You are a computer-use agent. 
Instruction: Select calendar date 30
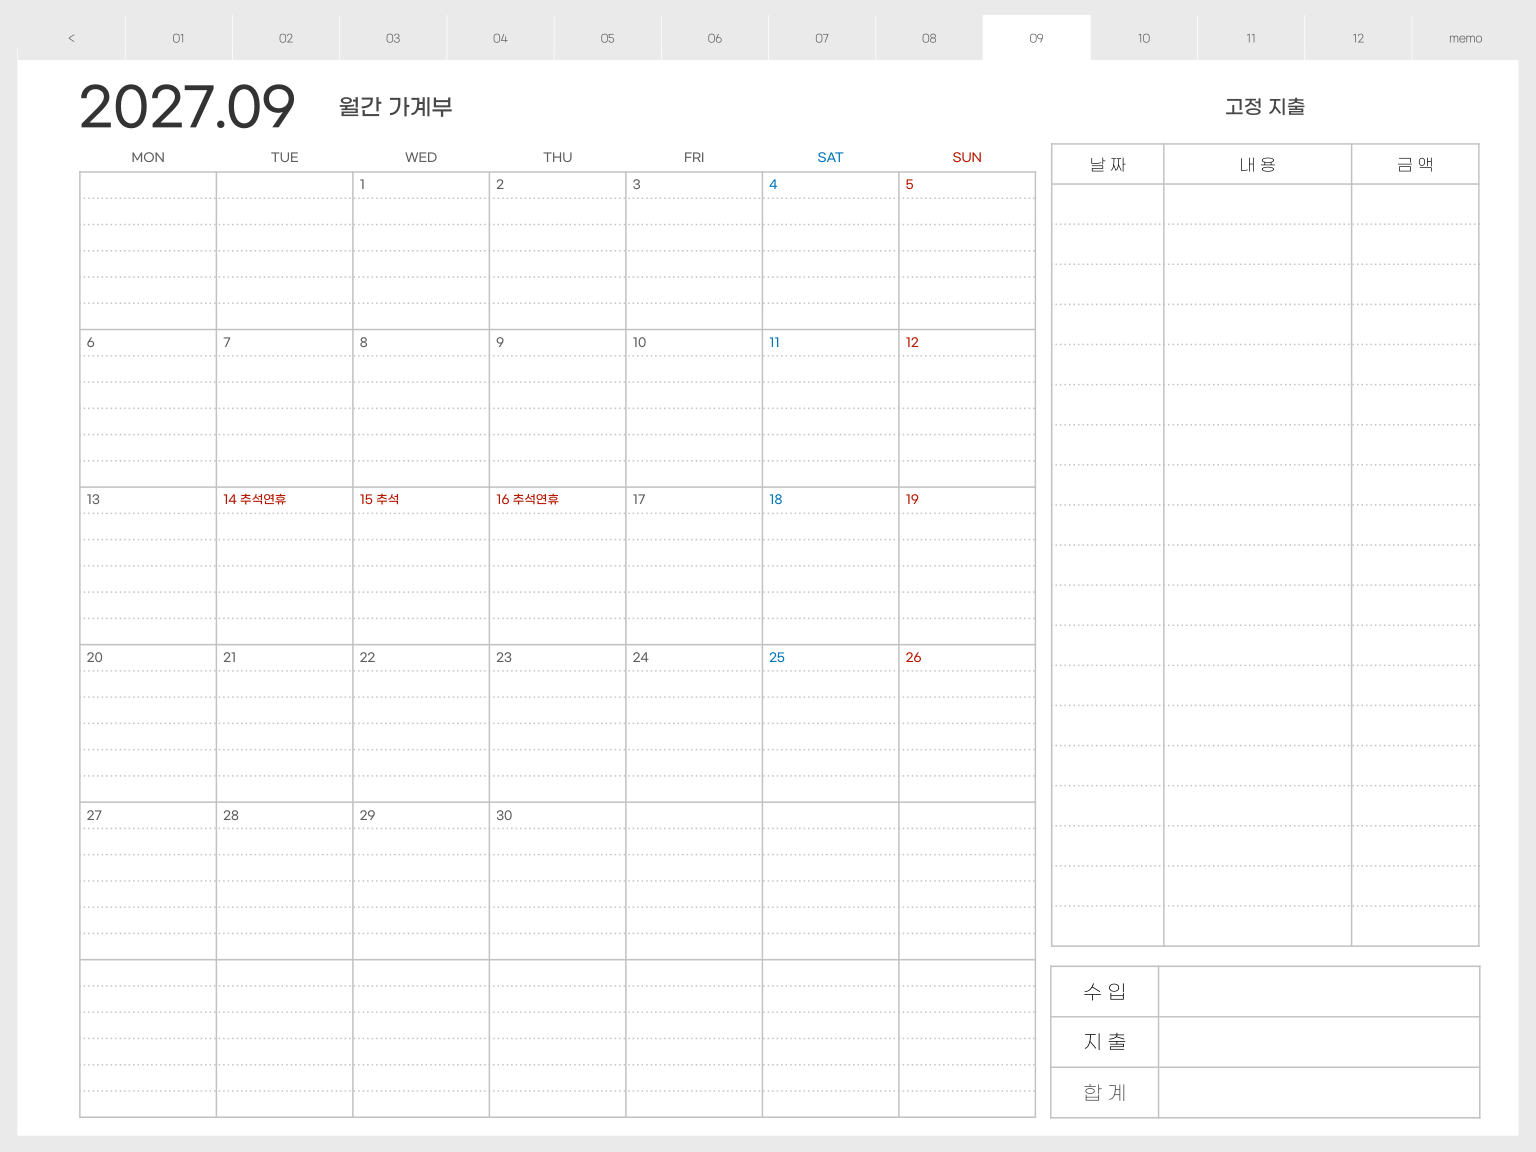(x=504, y=815)
